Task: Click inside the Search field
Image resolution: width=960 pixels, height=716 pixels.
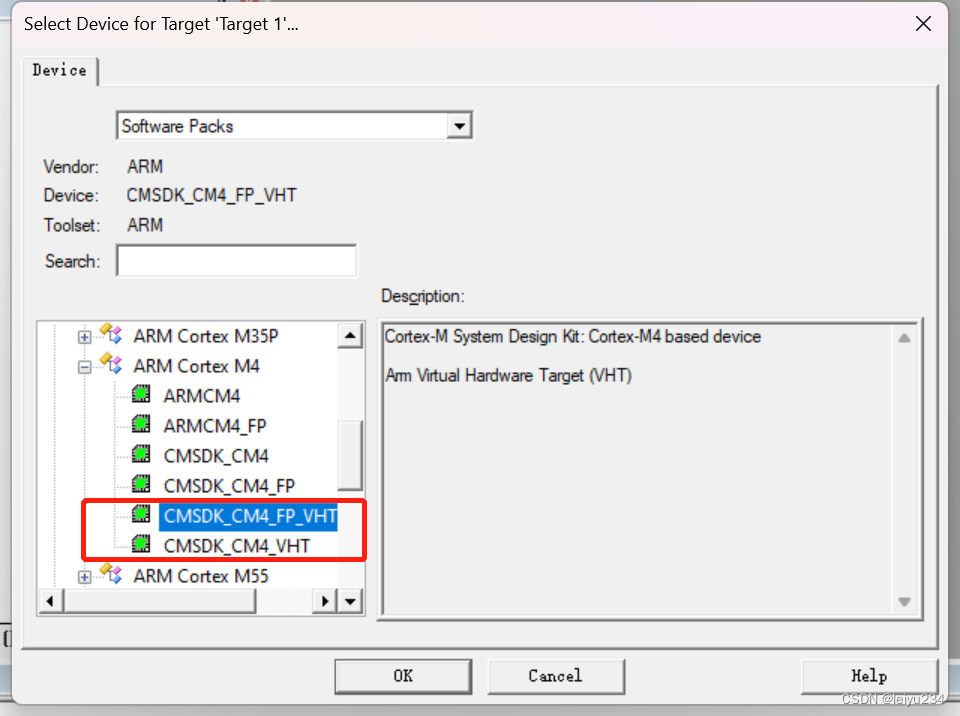Action: [x=236, y=260]
